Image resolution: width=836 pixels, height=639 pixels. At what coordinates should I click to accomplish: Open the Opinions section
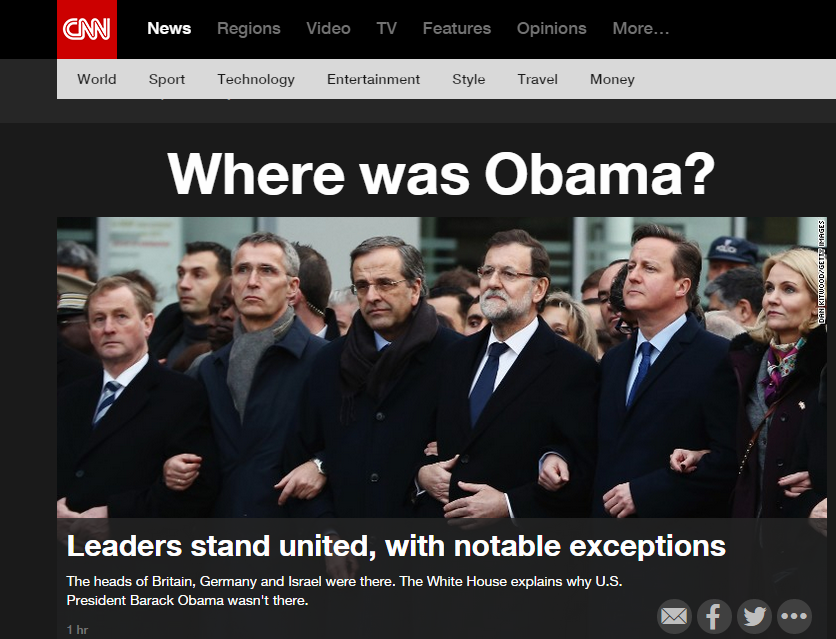pos(551,28)
